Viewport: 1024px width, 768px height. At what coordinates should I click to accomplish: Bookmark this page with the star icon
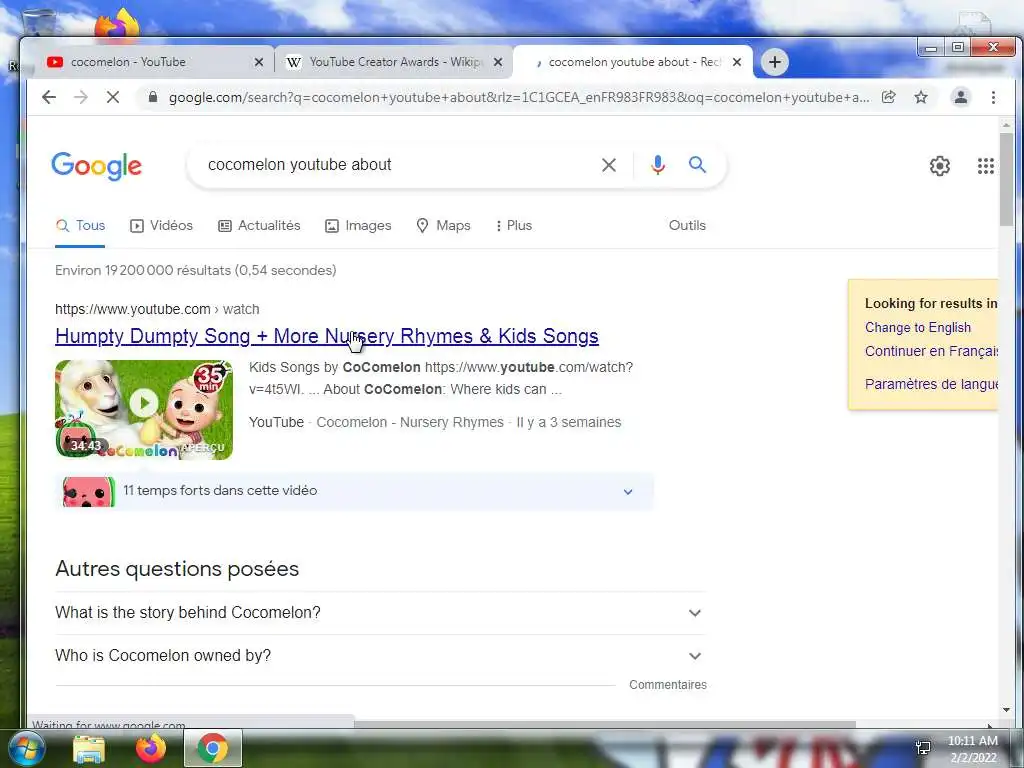click(921, 97)
